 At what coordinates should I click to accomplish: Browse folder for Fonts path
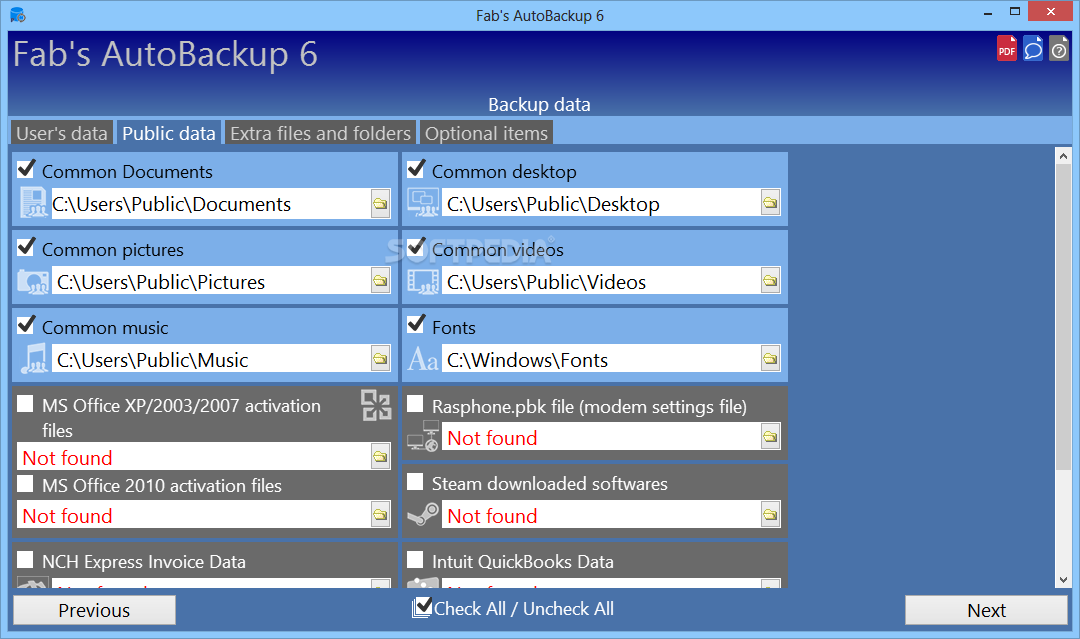click(770, 359)
